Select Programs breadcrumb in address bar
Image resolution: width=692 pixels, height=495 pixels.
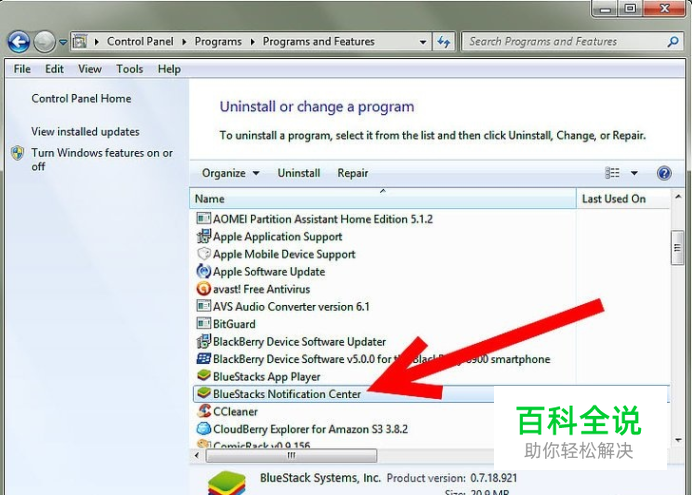[218, 41]
